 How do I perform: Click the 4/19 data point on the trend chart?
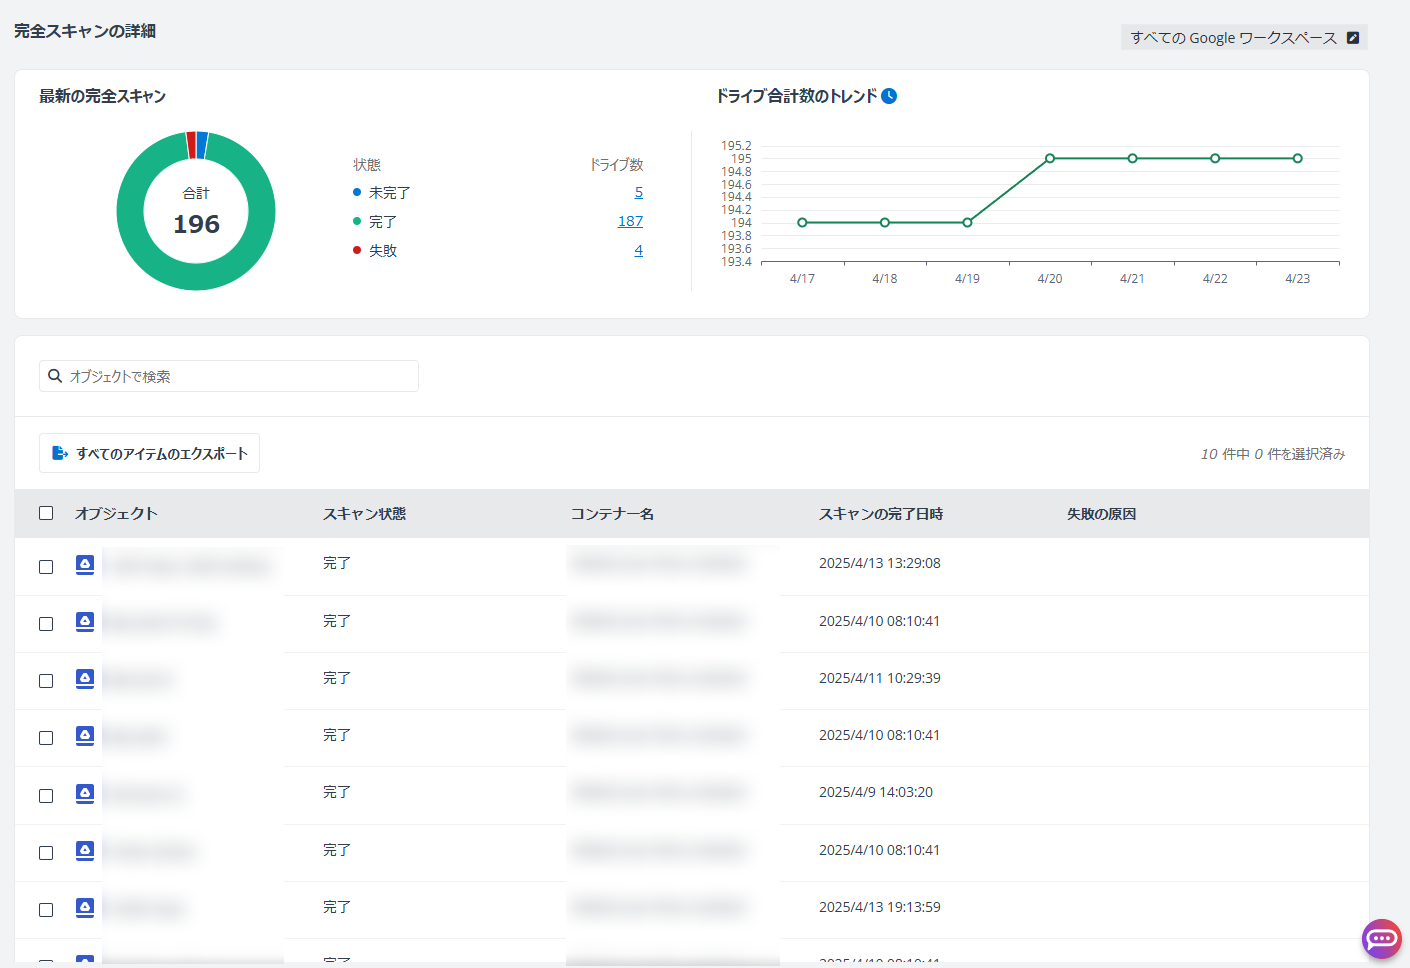coord(967,222)
